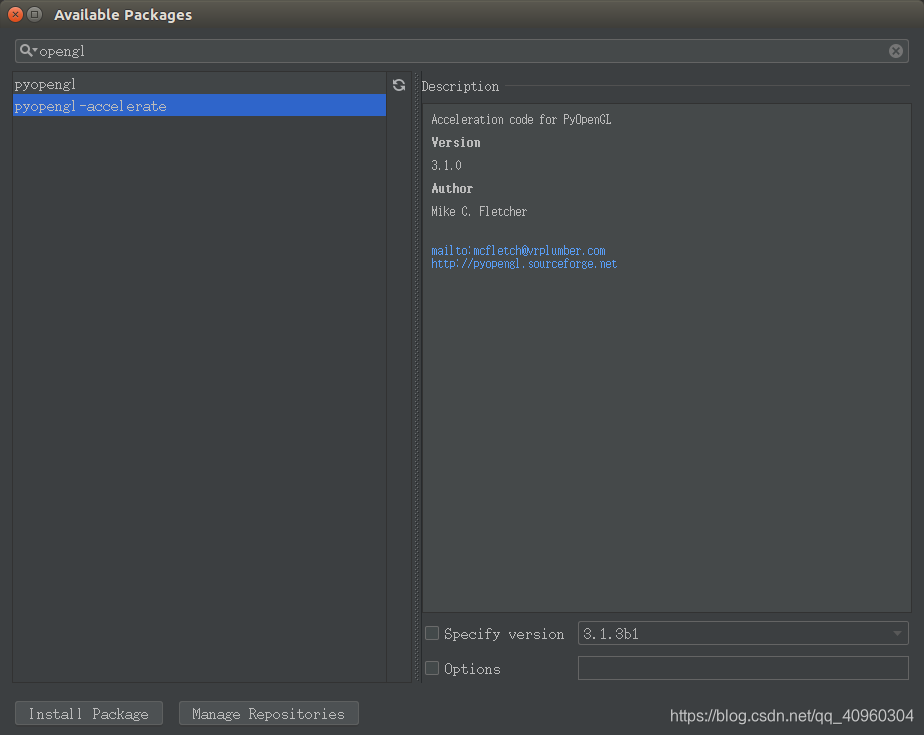This screenshot has height=735, width=924.
Task: Click the Description section label
Action: point(460,87)
